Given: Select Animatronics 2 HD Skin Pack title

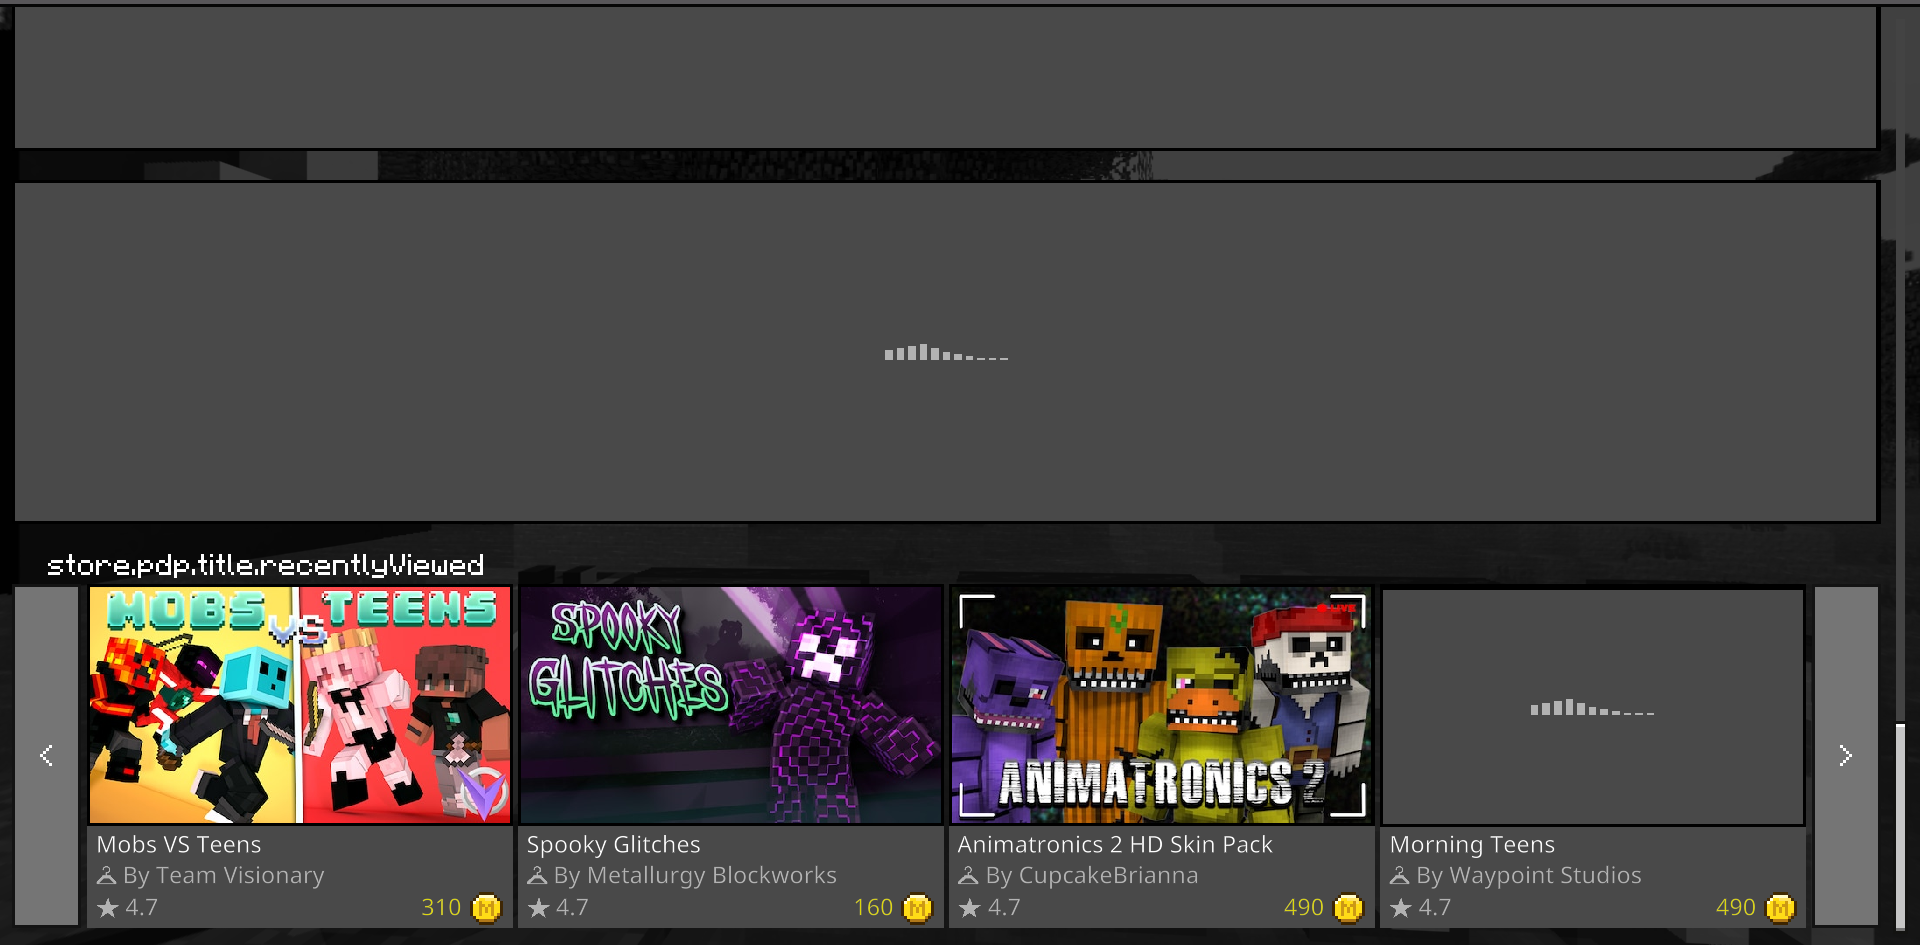Looking at the screenshot, I should (x=1115, y=845).
